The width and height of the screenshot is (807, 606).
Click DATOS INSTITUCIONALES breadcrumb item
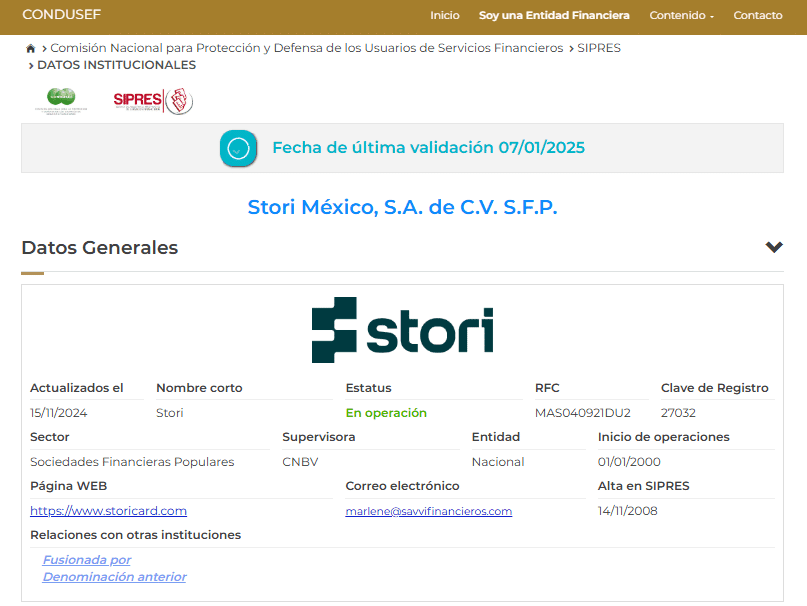click(116, 65)
